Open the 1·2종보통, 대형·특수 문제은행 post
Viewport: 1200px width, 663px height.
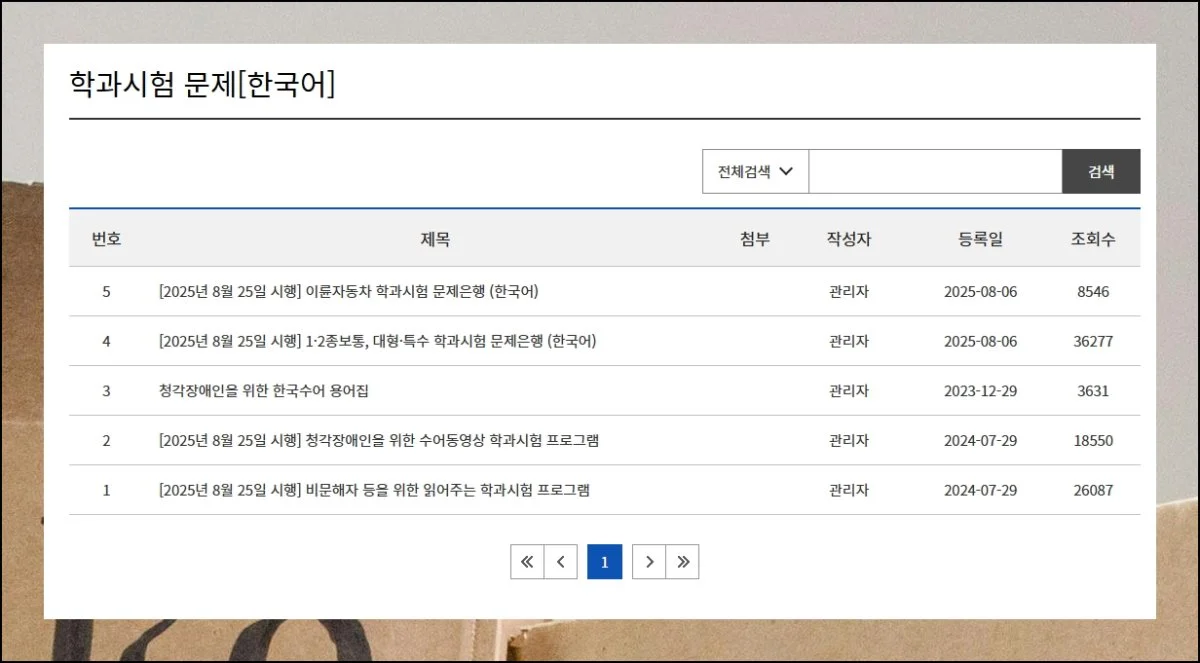coord(377,341)
